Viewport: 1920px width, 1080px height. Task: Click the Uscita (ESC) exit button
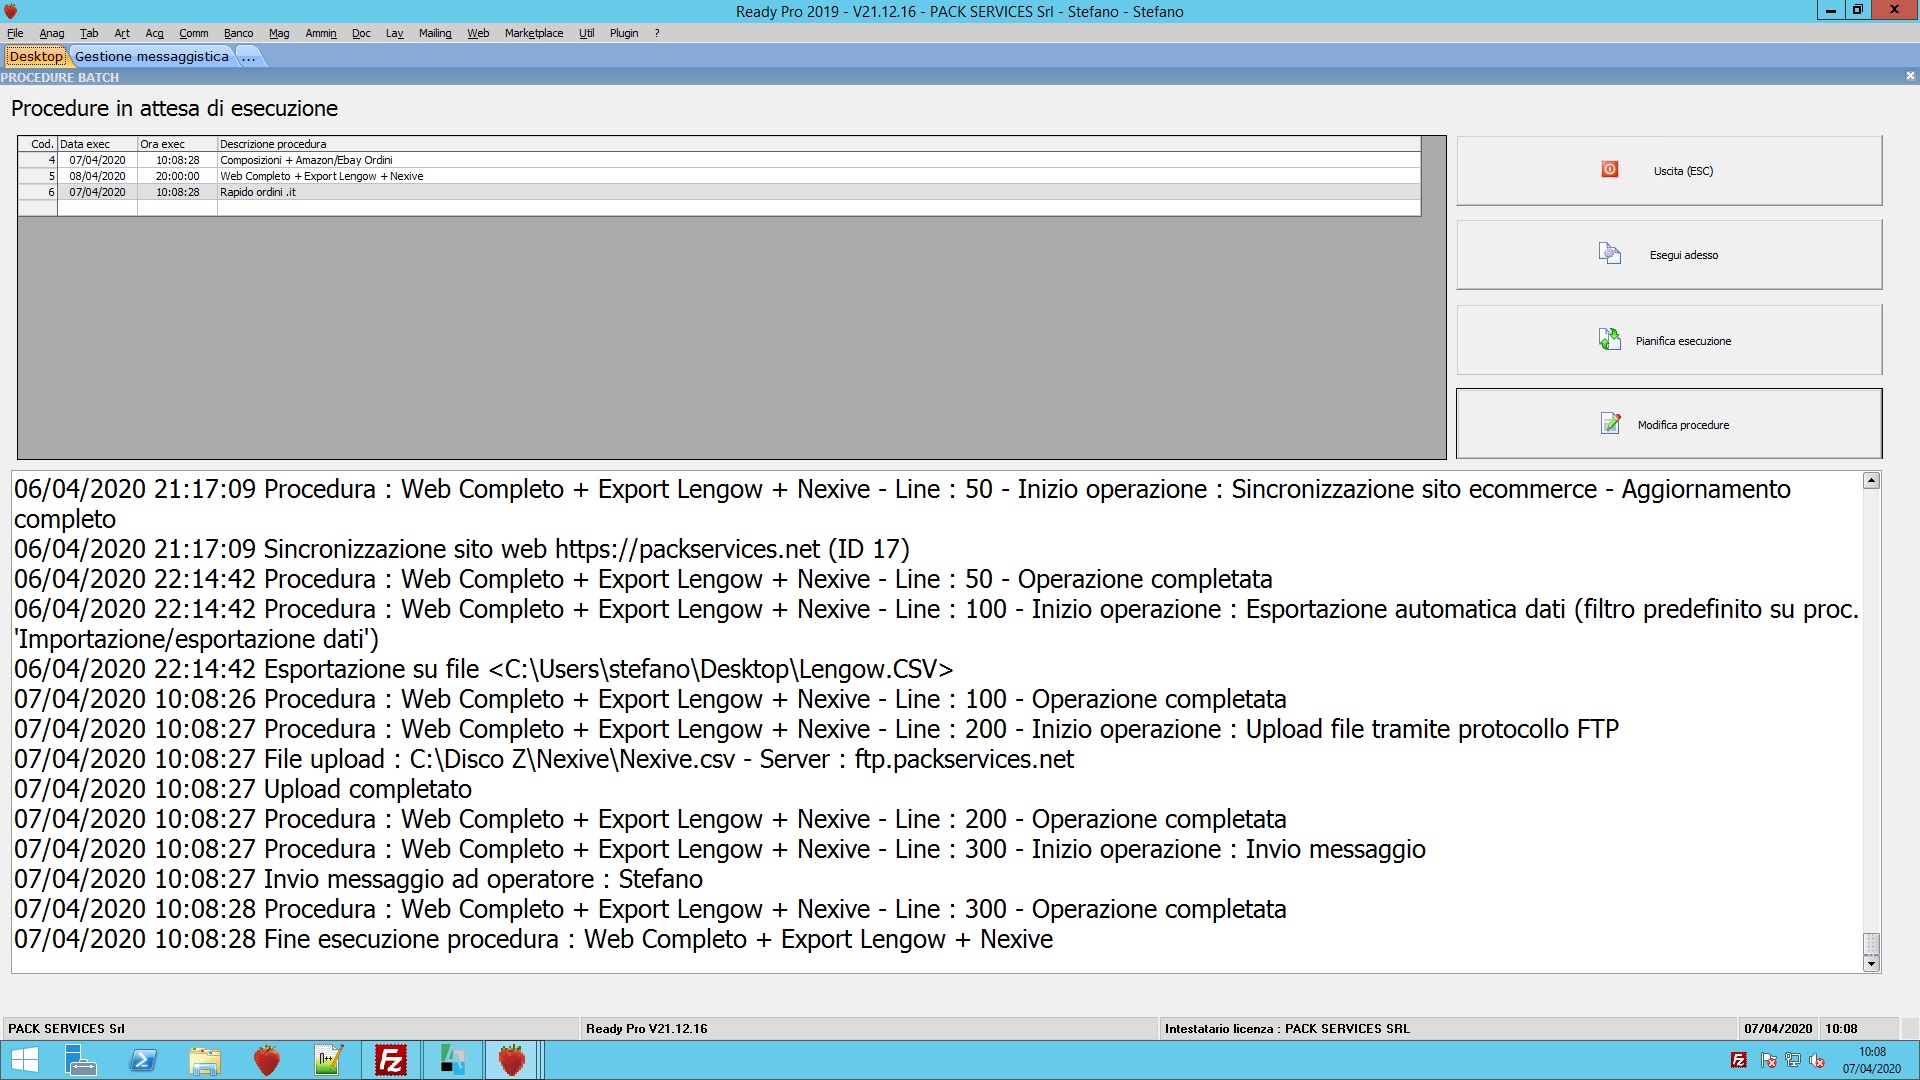point(1669,171)
